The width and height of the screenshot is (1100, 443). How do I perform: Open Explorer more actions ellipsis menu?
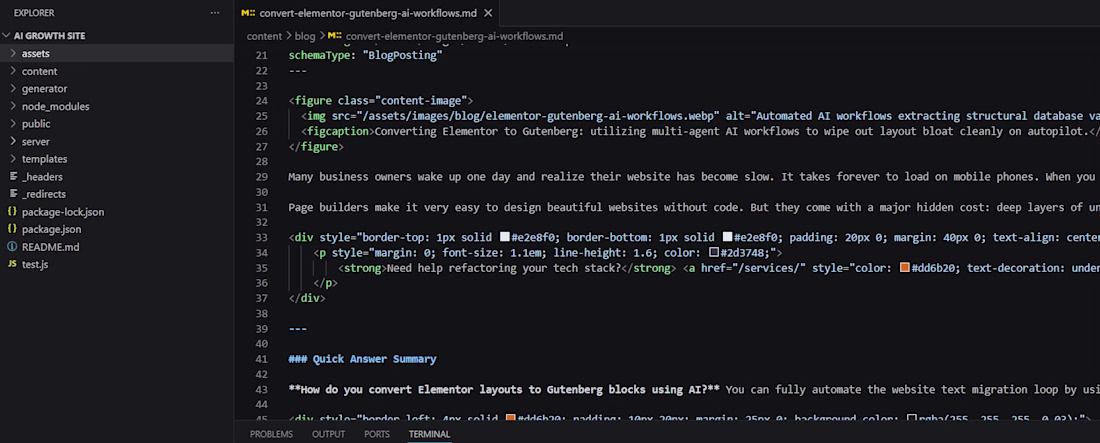(x=215, y=13)
